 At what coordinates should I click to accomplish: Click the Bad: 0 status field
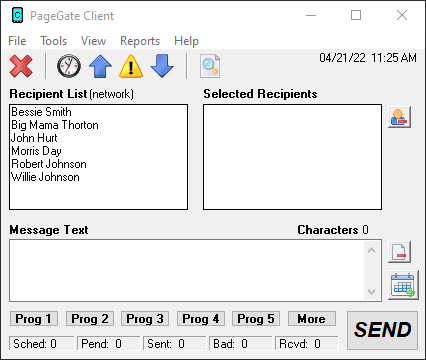240,343
